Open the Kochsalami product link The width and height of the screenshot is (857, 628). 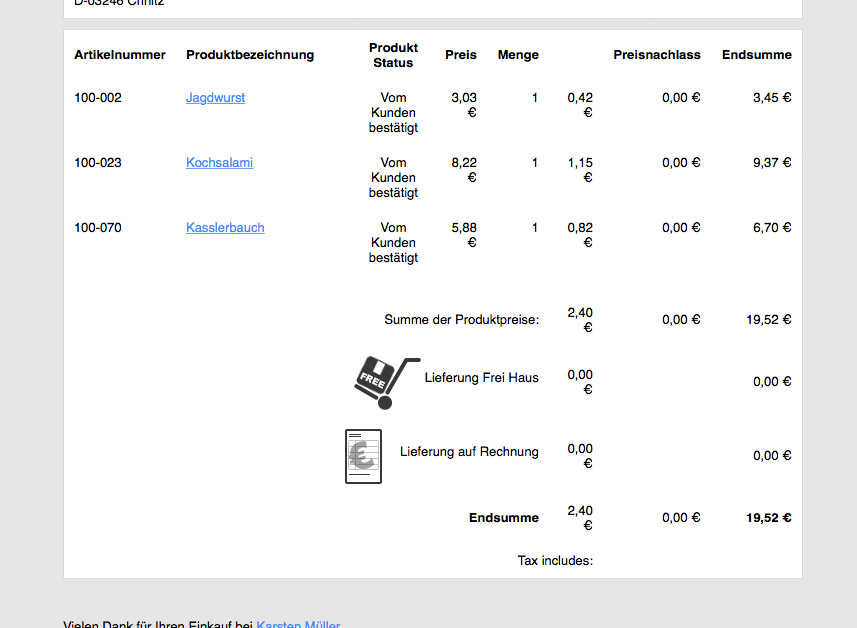pyautogui.click(x=219, y=163)
